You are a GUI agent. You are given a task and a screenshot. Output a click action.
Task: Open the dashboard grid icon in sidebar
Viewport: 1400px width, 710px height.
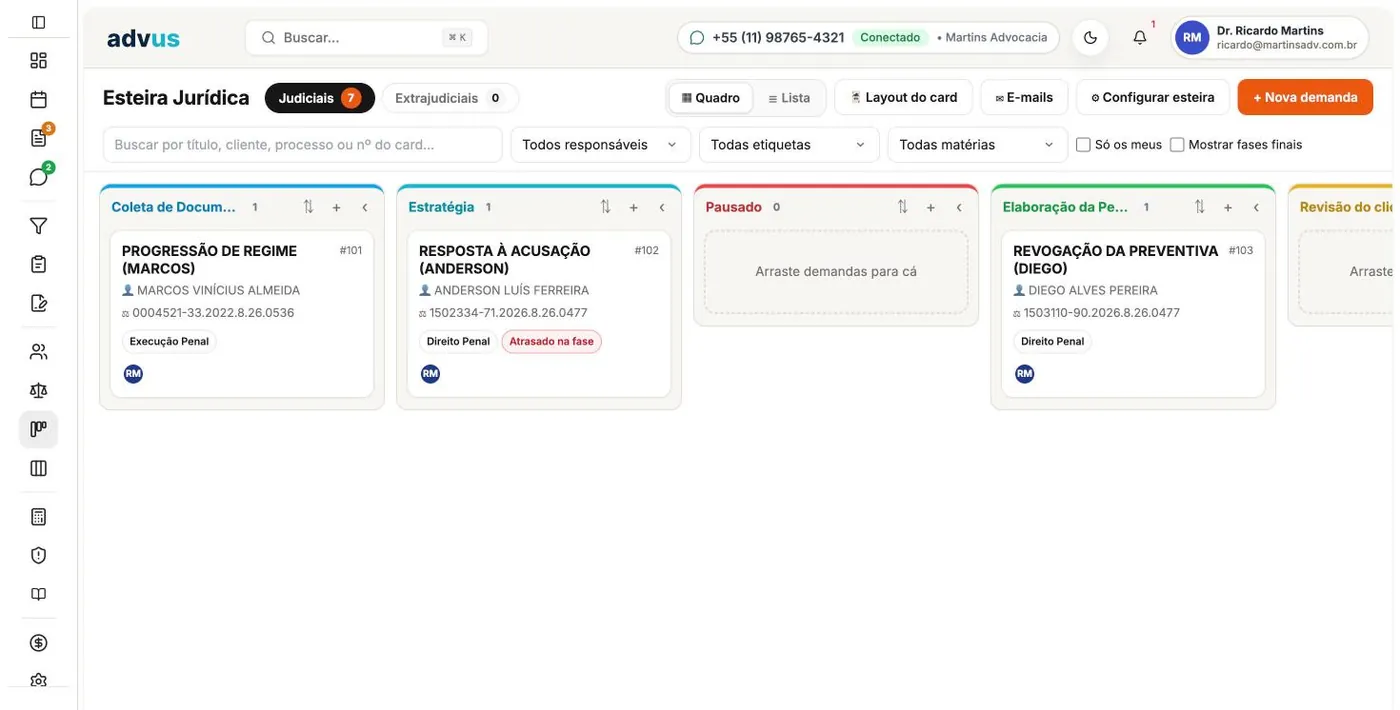pyautogui.click(x=38, y=61)
